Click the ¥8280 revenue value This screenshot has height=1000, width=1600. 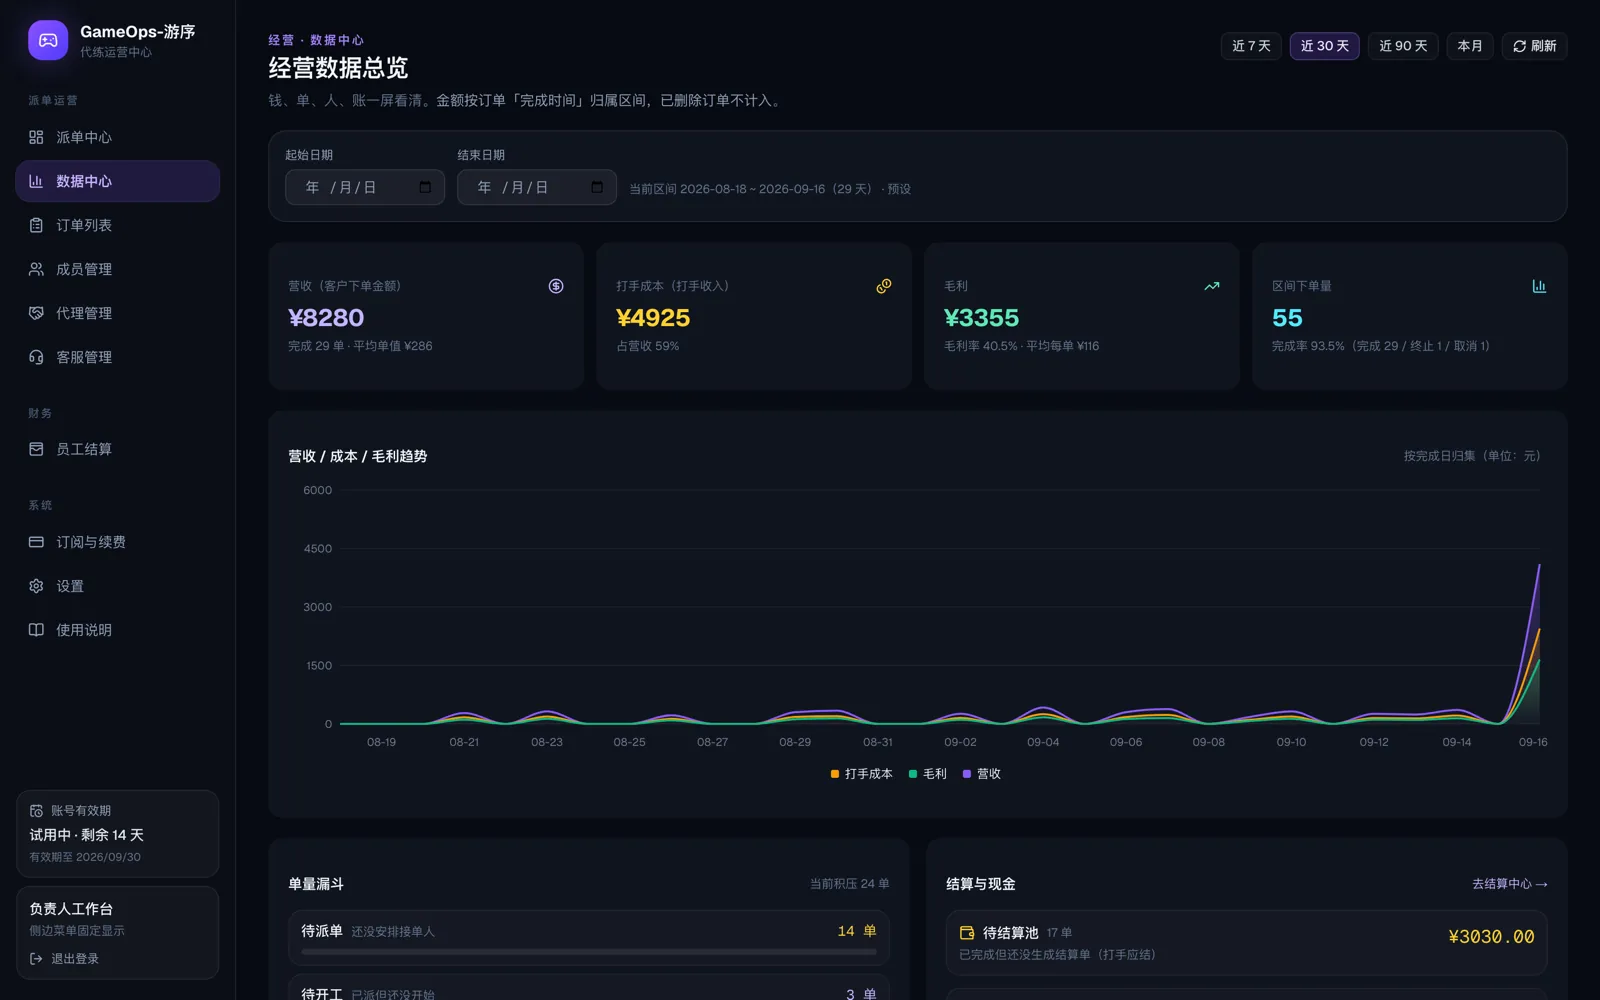point(326,318)
